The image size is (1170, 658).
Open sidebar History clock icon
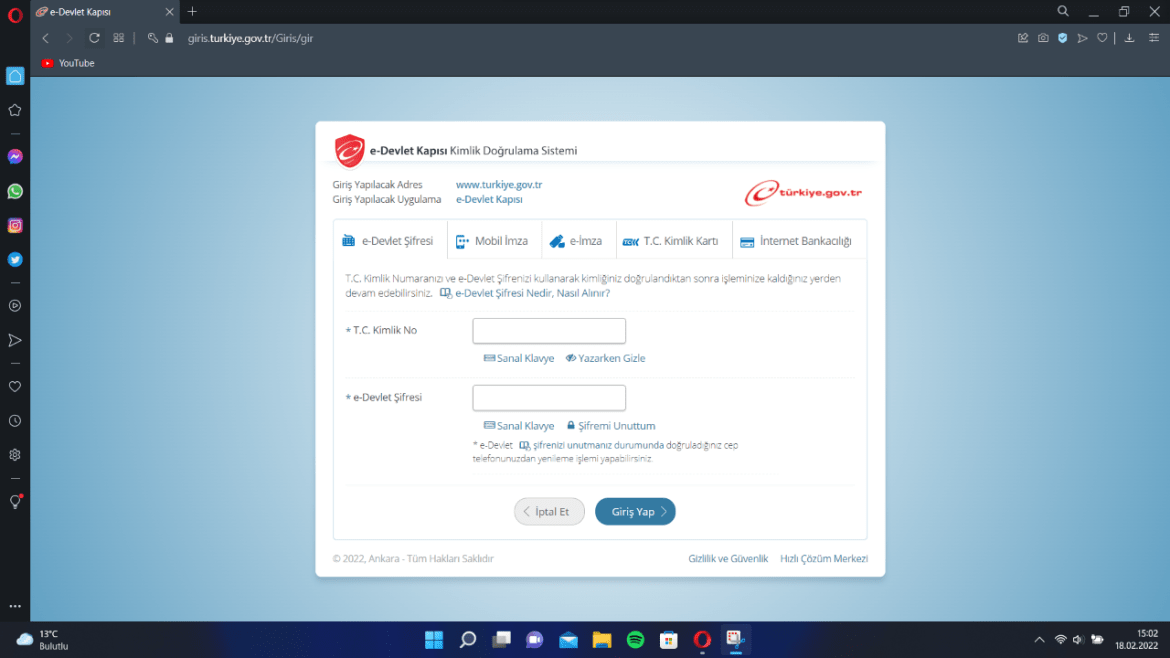[15, 421]
